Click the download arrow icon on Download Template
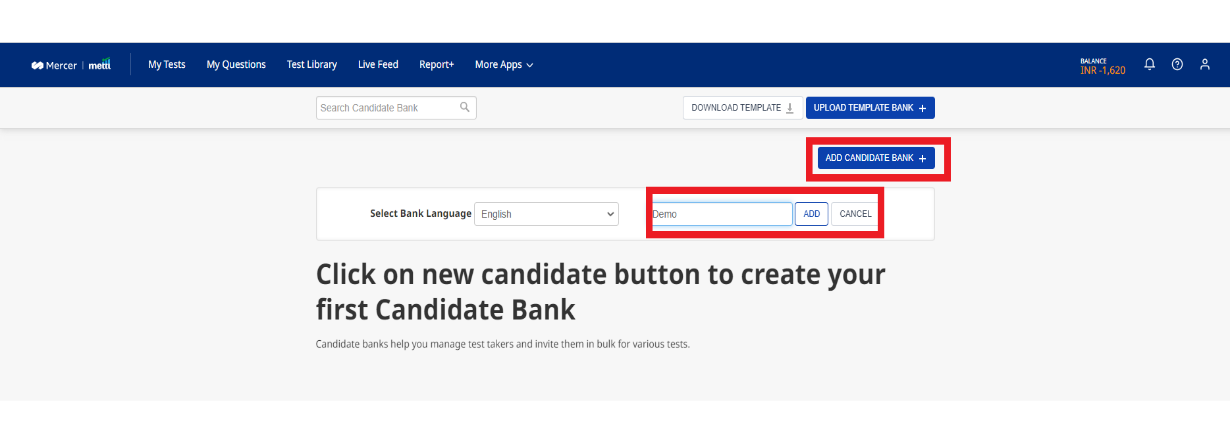The width and height of the screenshot is (1230, 442). (790, 108)
